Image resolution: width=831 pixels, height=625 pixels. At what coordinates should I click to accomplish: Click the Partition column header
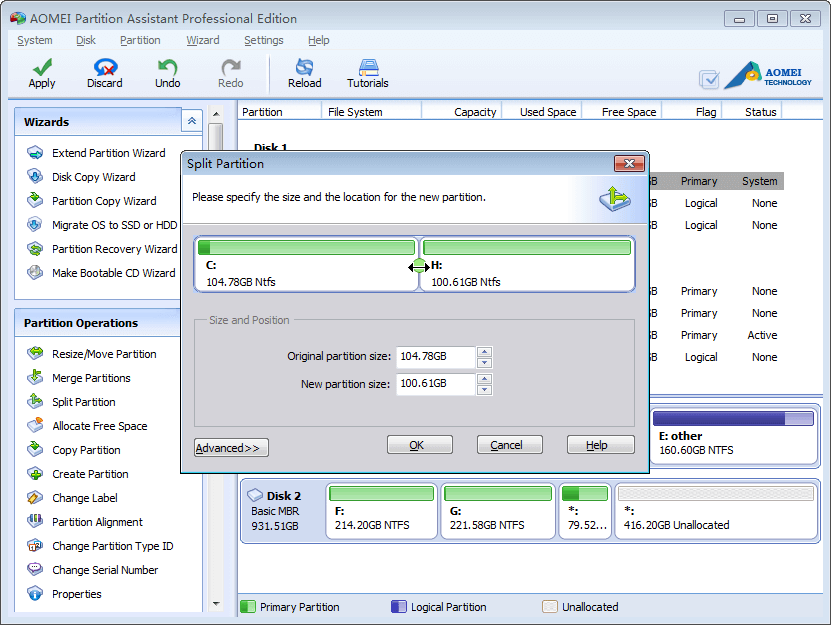pos(280,112)
